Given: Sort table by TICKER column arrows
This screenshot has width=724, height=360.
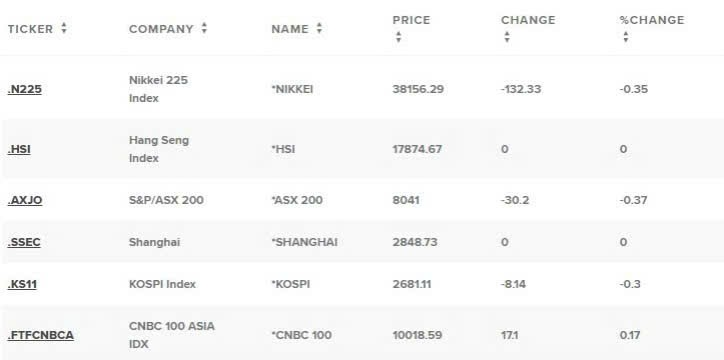Looking at the screenshot, I should tap(64, 29).
